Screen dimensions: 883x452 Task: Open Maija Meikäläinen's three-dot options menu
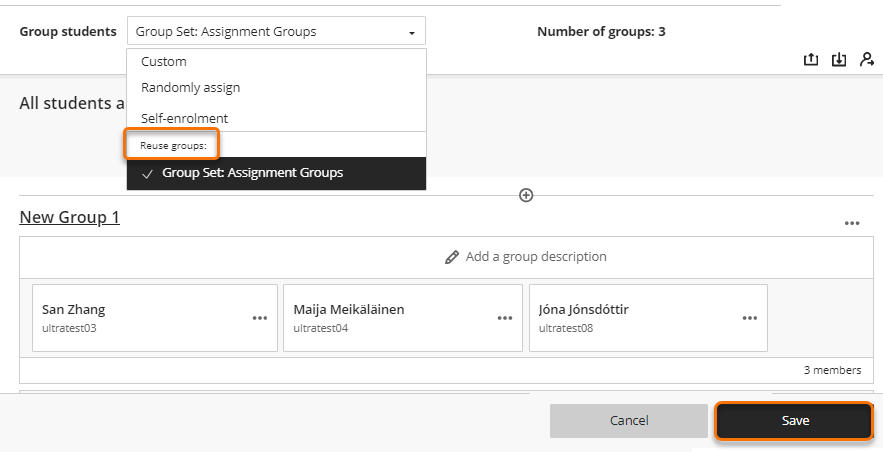(x=505, y=318)
